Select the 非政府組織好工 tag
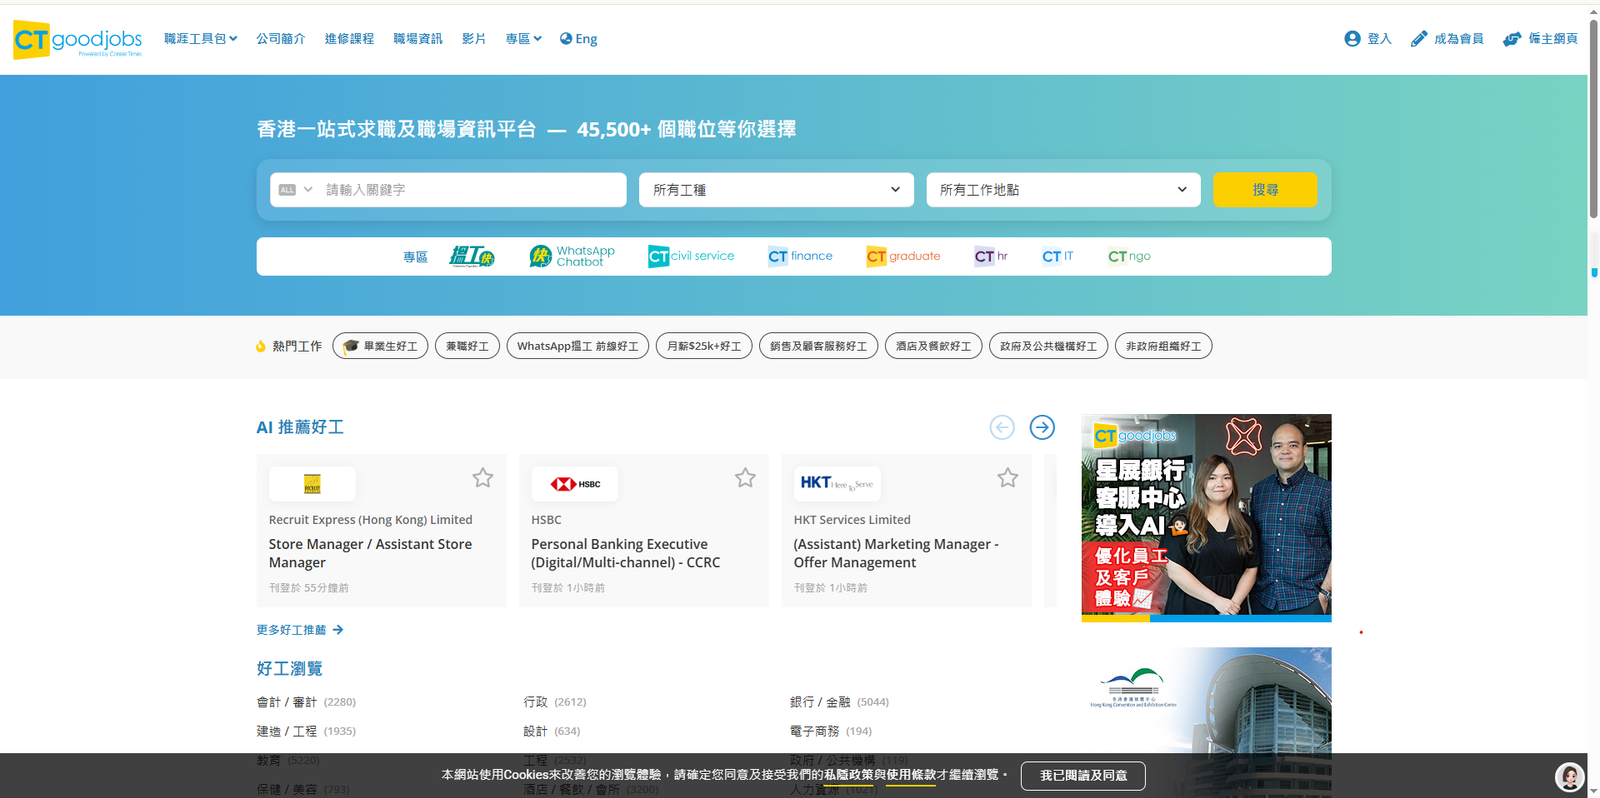1600x798 pixels. pyautogui.click(x=1164, y=346)
